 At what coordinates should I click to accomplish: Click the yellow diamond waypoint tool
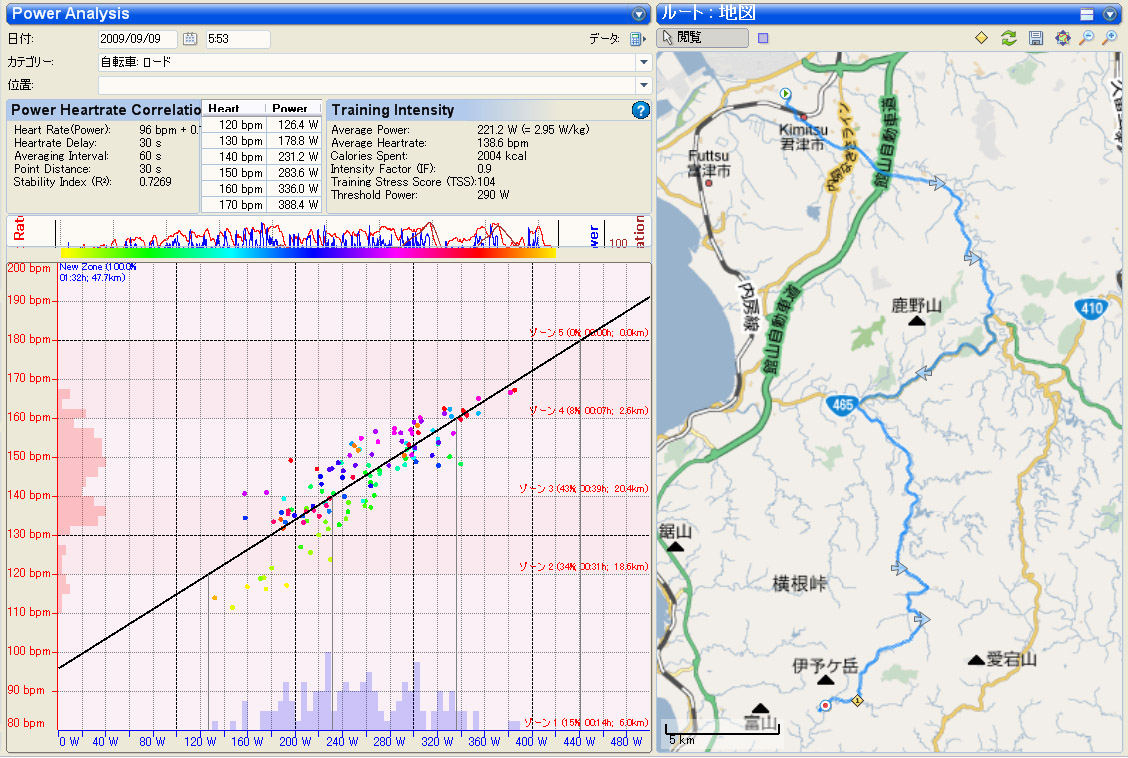pos(982,38)
